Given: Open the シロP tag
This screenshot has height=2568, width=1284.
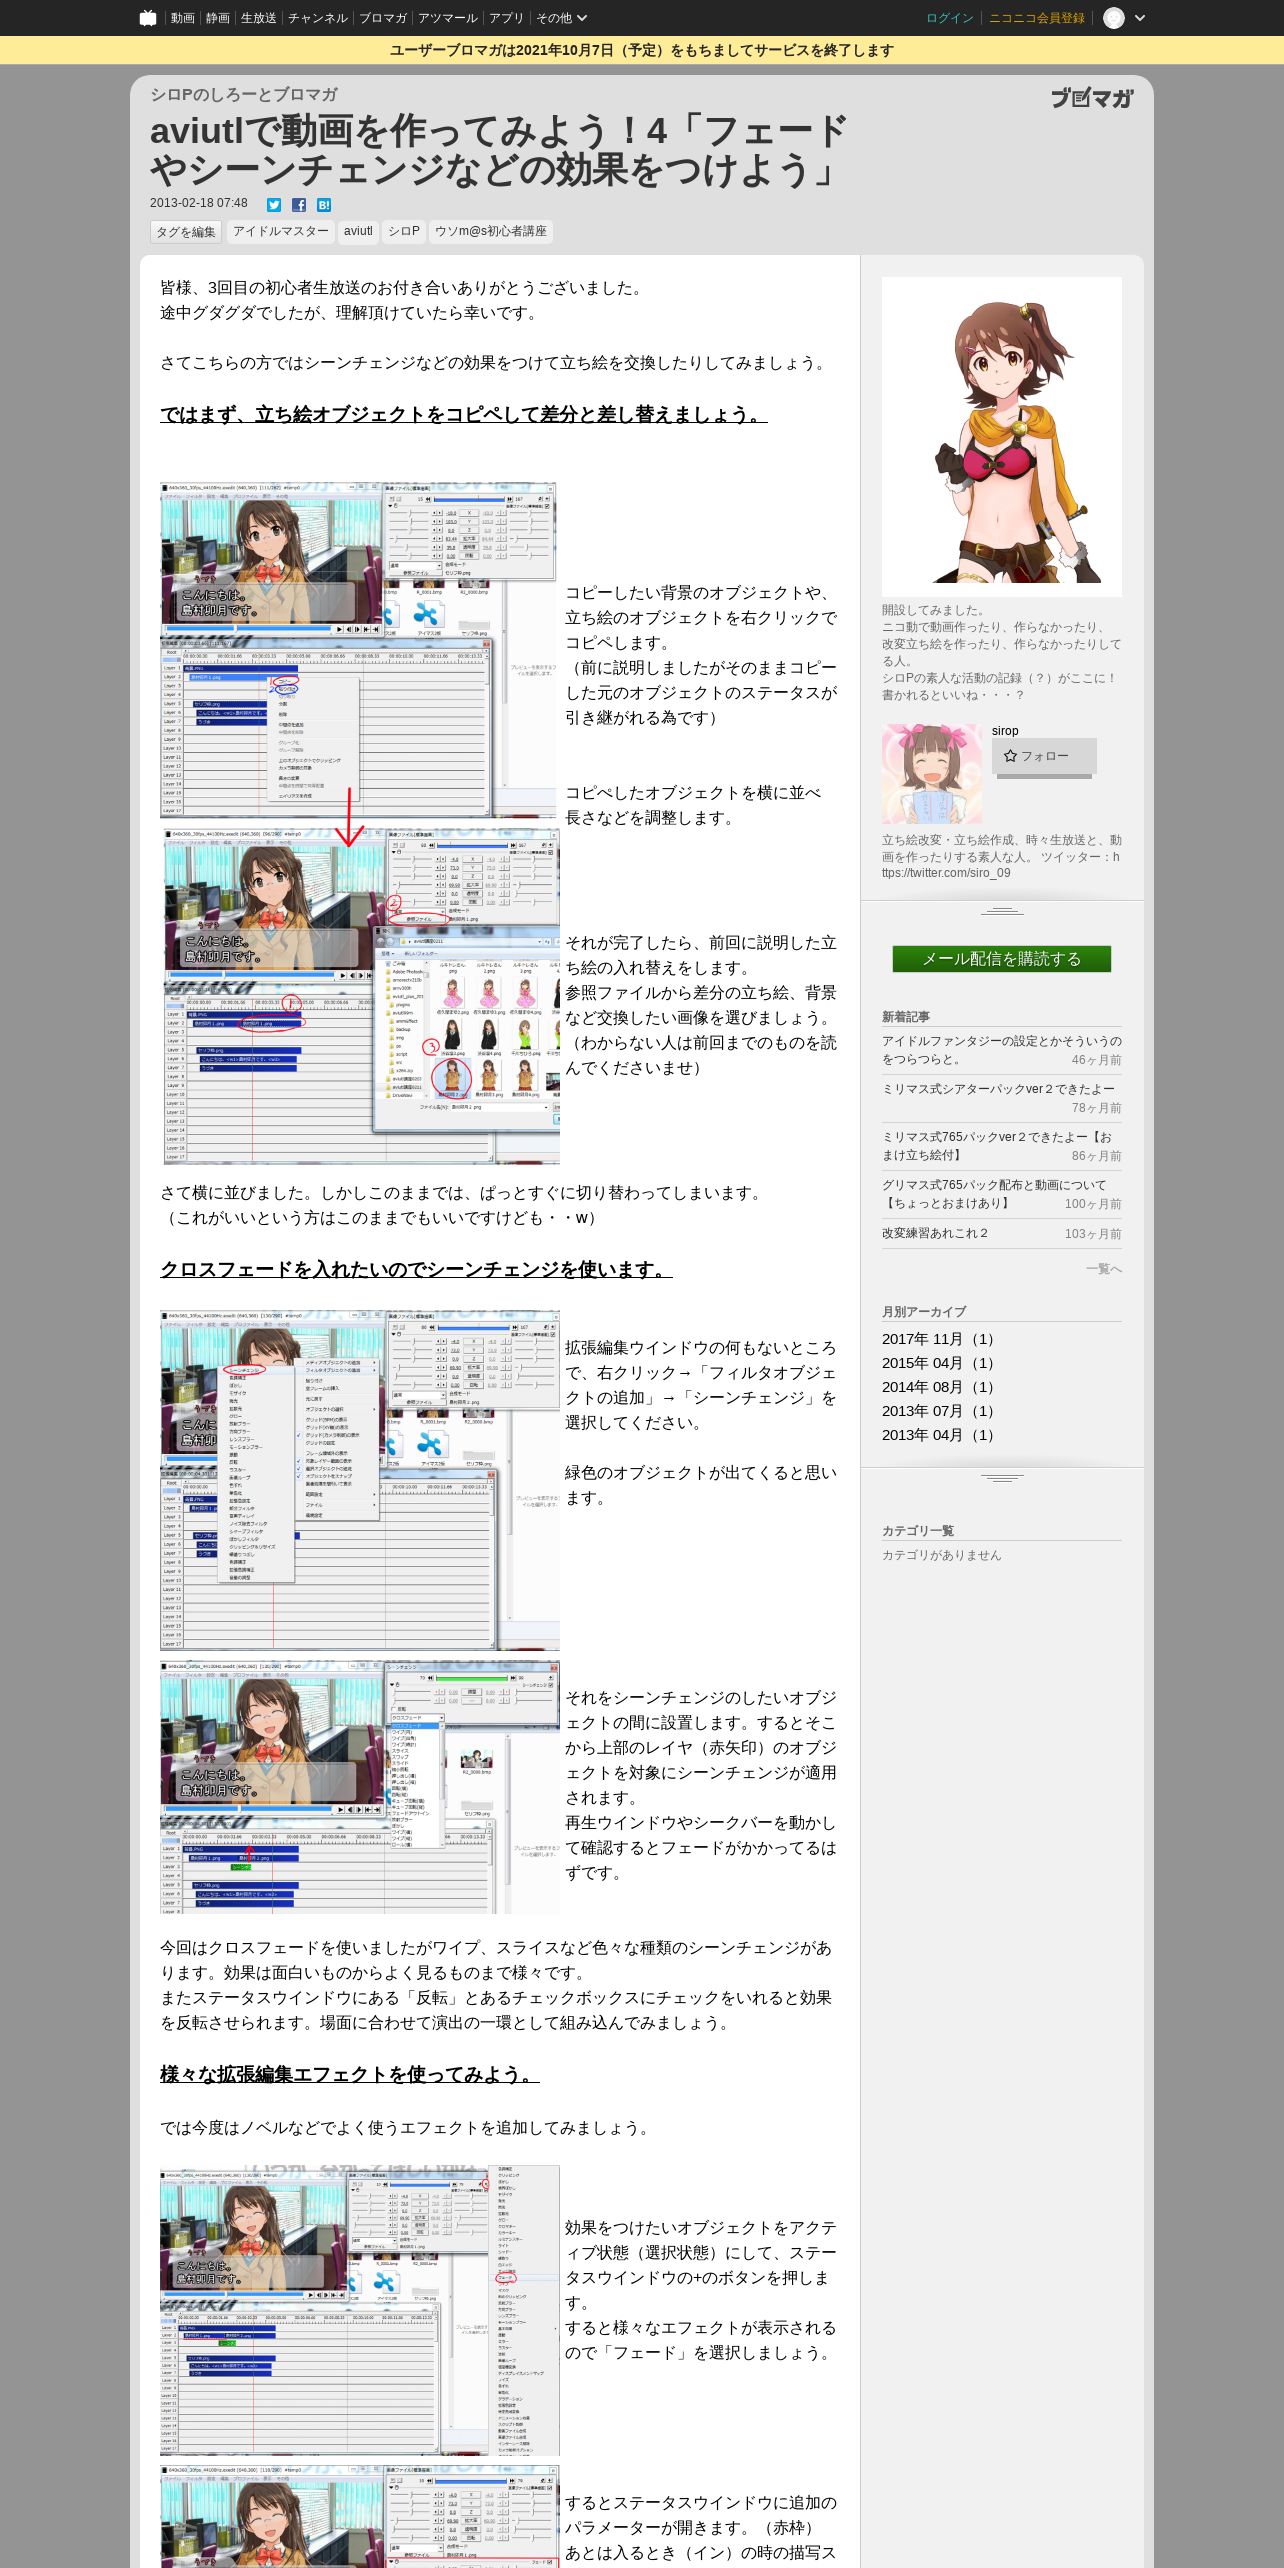Looking at the screenshot, I should 404,231.
